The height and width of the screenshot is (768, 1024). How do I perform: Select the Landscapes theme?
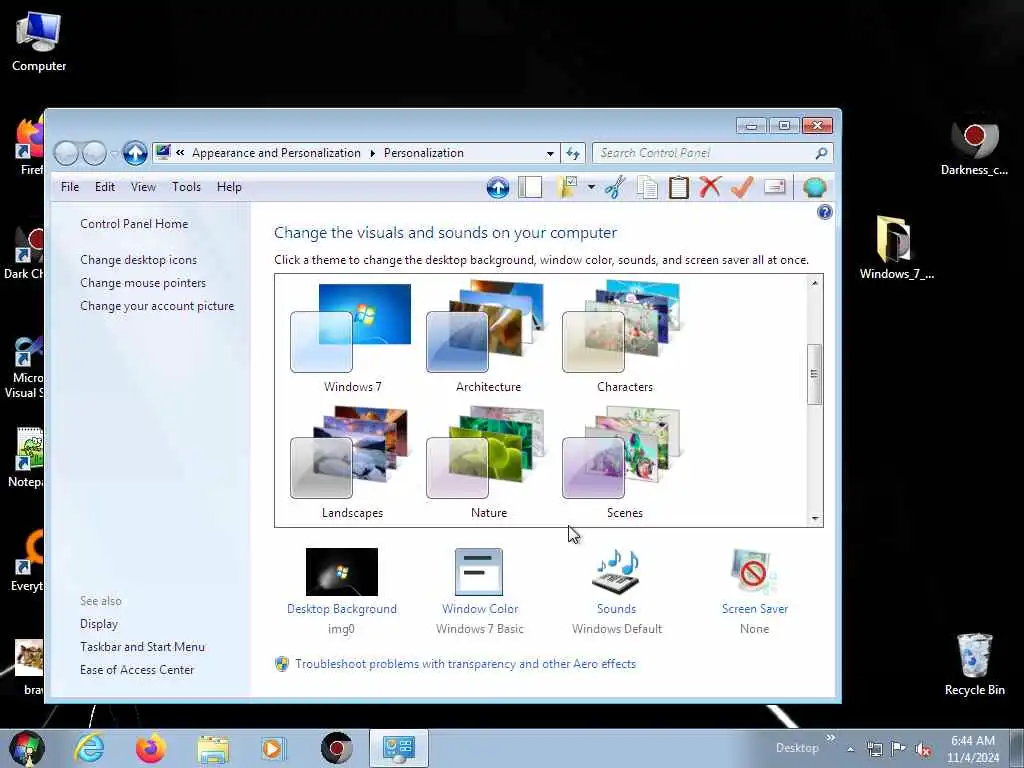coord(352,462)
